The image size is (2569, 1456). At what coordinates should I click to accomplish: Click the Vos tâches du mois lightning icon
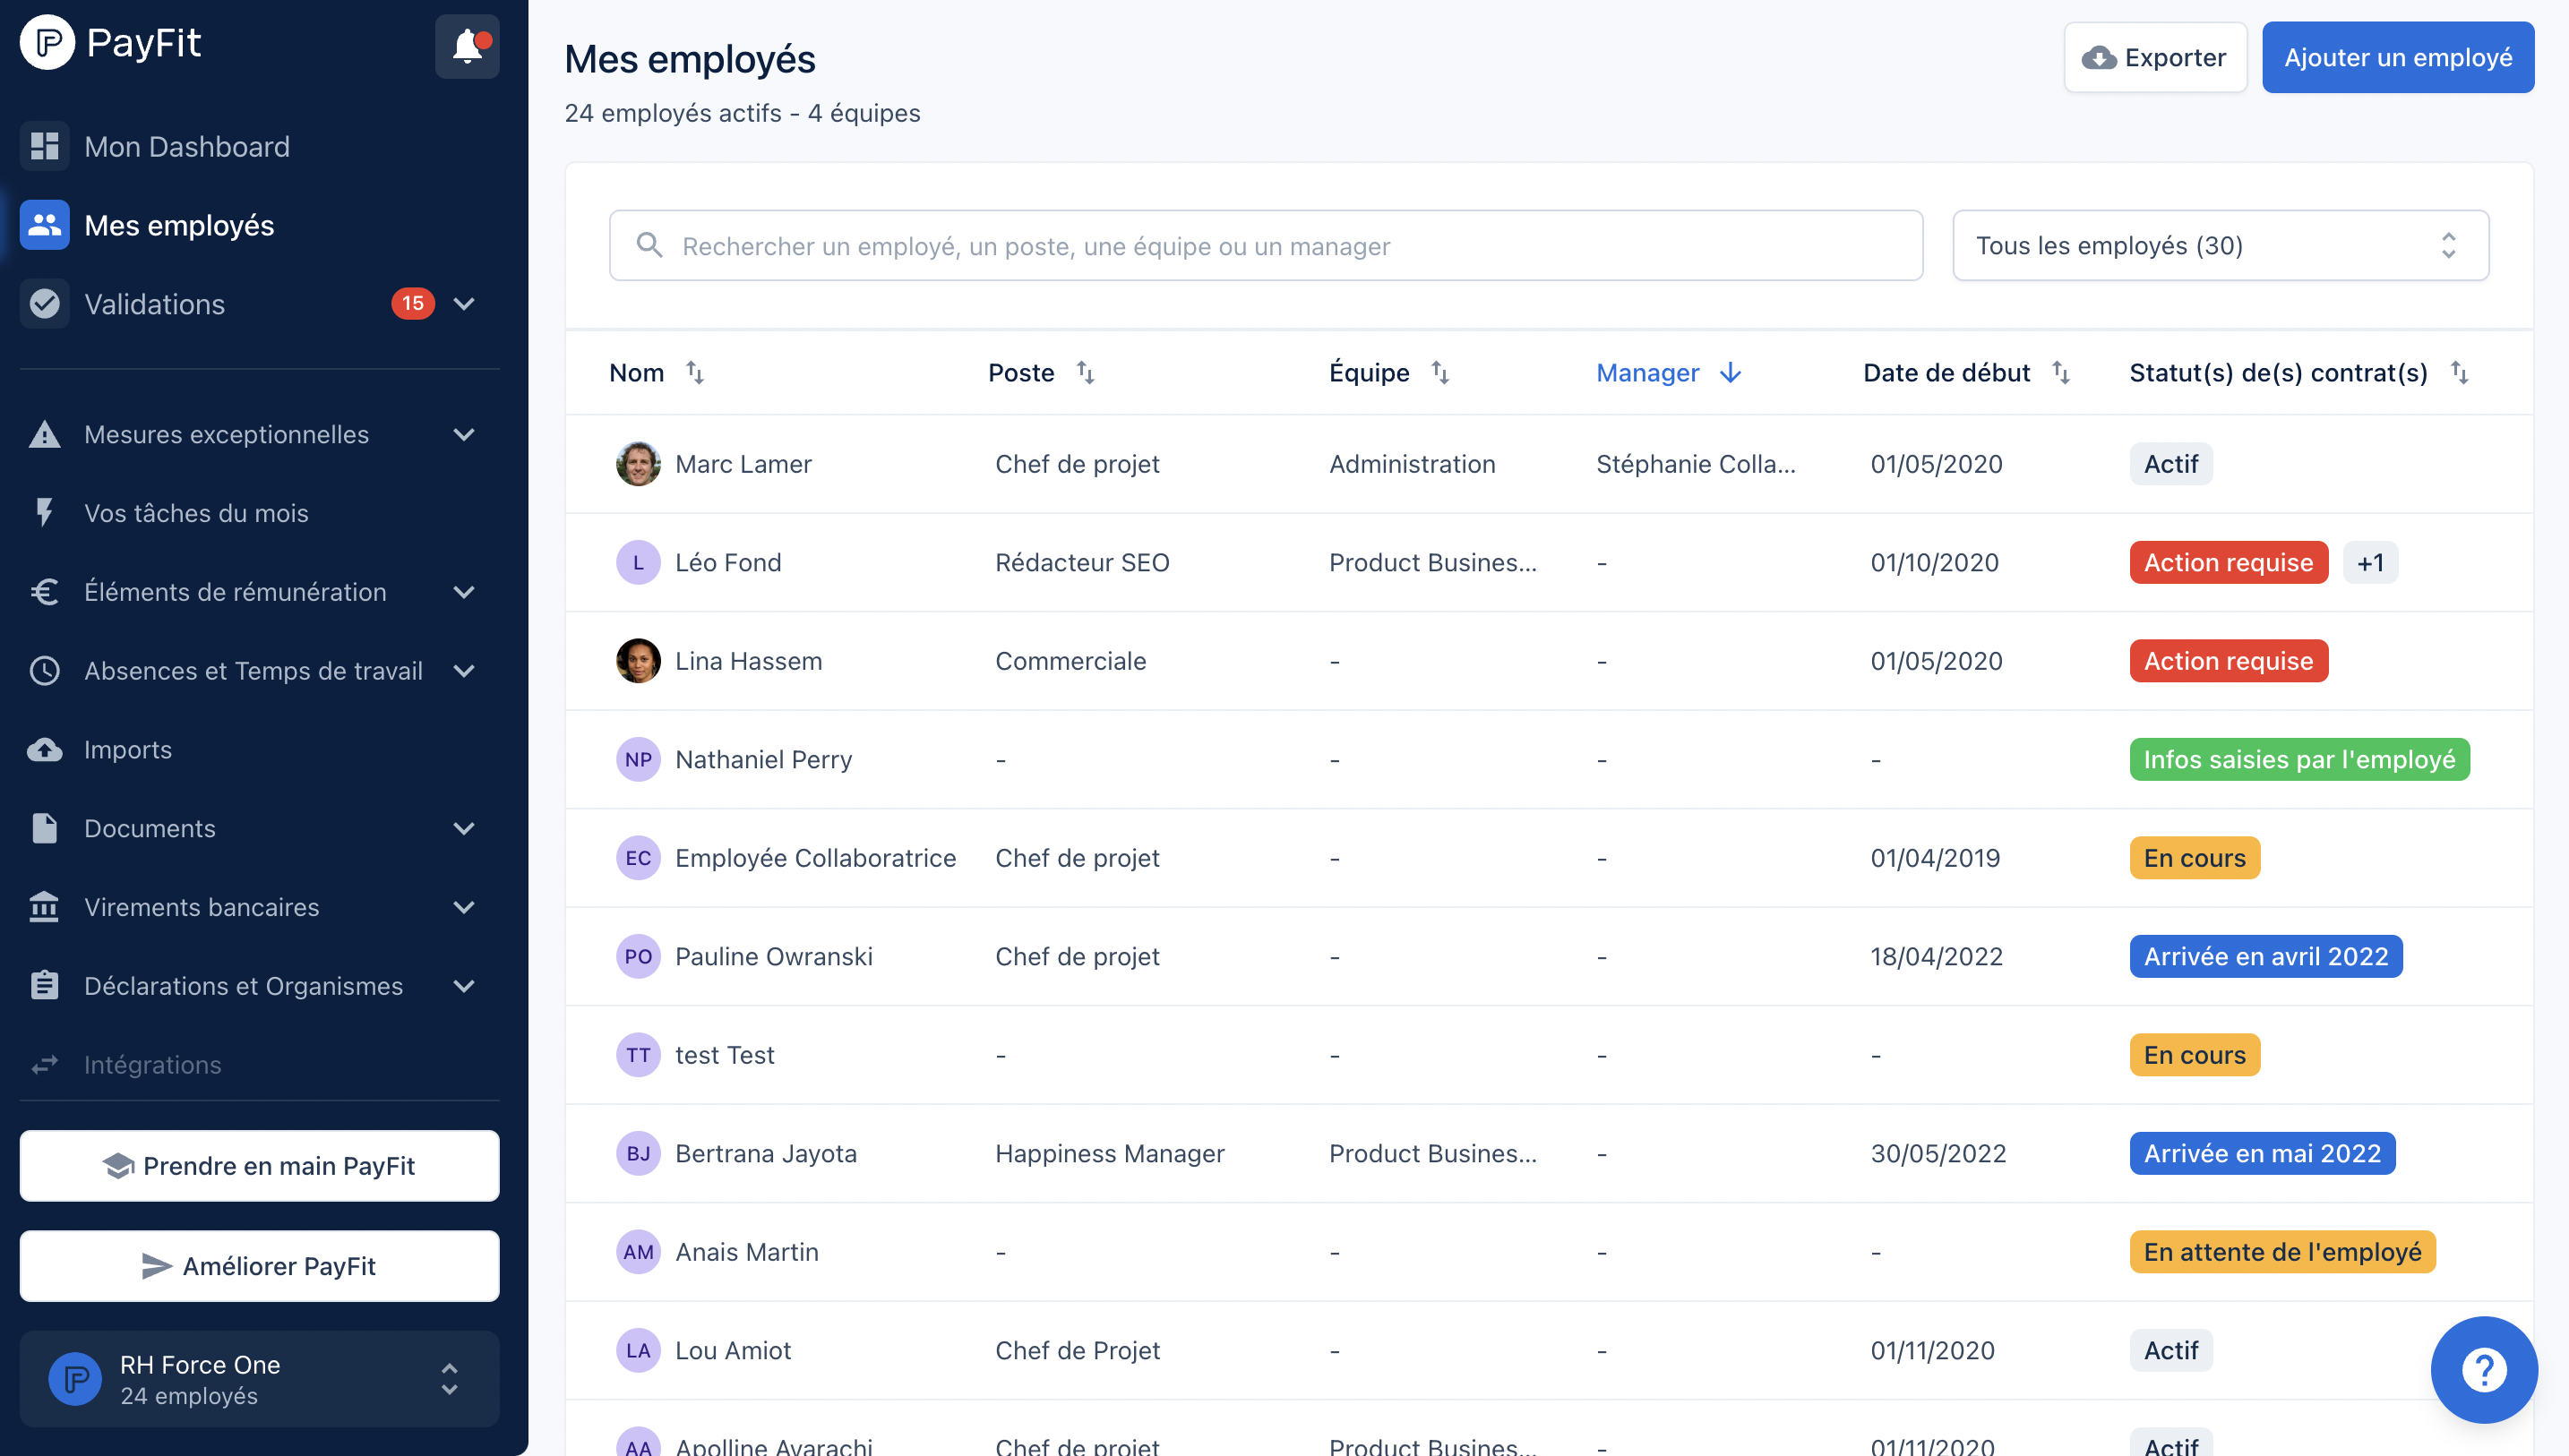click(x=44, y=513)
